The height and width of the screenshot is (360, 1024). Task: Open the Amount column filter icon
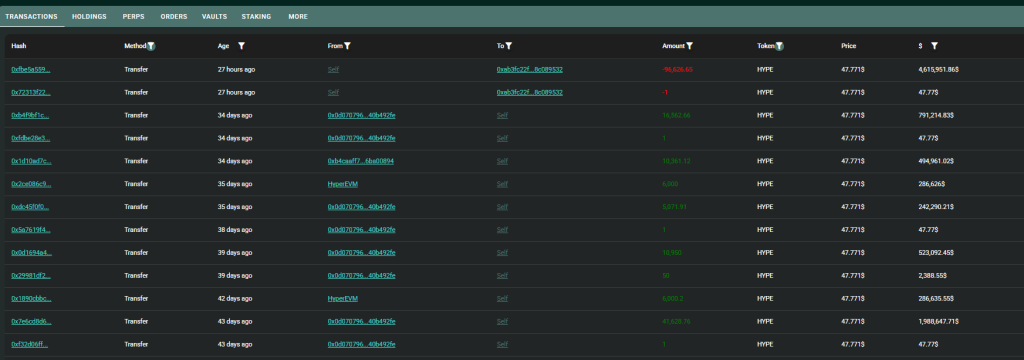coord(690,46)
